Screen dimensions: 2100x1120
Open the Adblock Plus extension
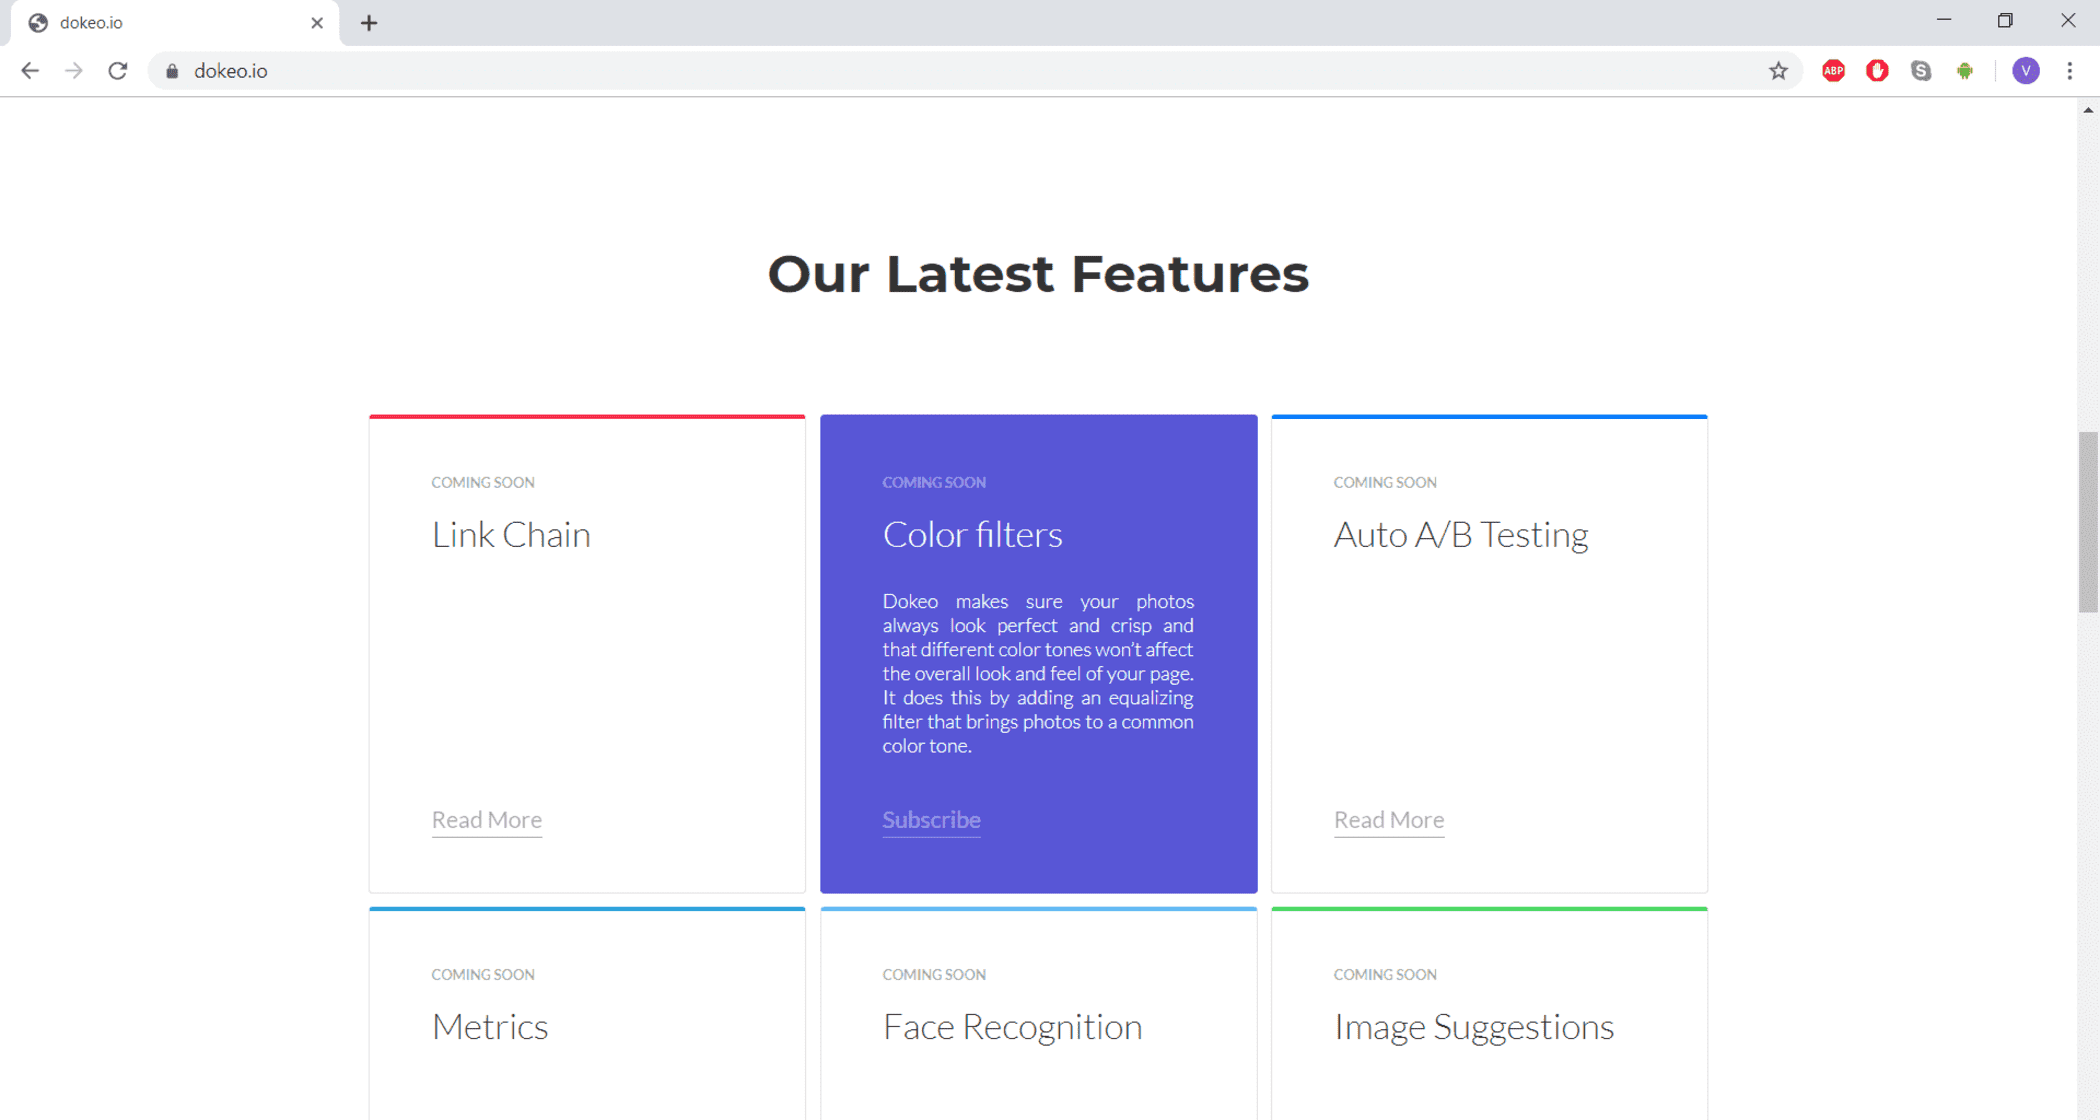click(1833, 71)
